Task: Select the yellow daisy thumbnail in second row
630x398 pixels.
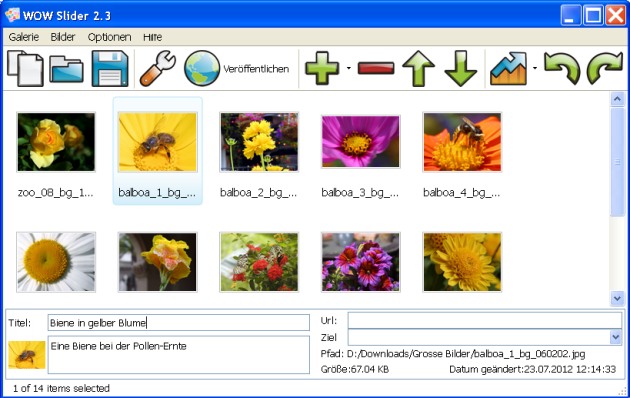Action: [x=462, y=262]
